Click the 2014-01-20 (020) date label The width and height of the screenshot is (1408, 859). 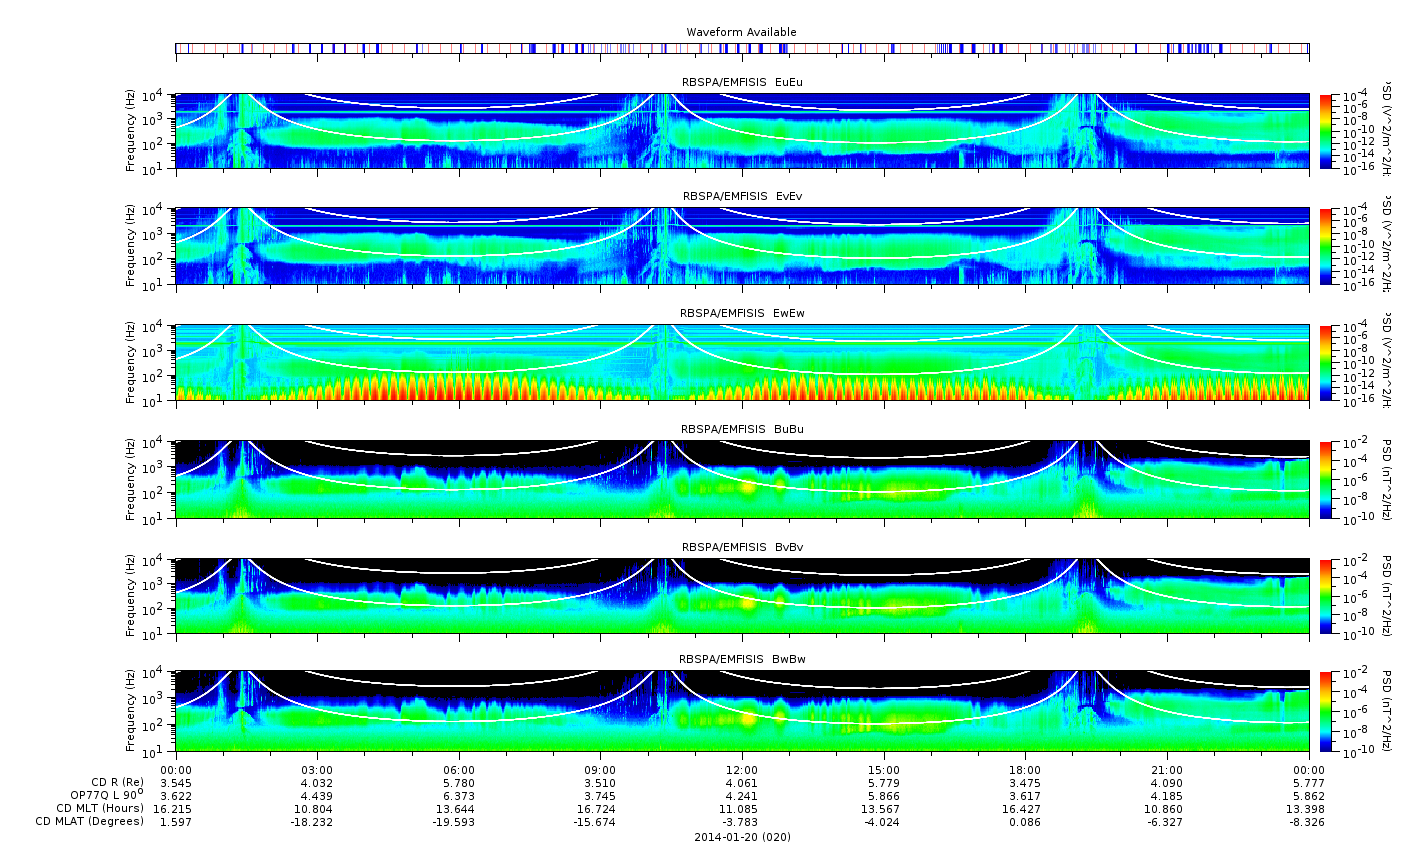[742, 837]
